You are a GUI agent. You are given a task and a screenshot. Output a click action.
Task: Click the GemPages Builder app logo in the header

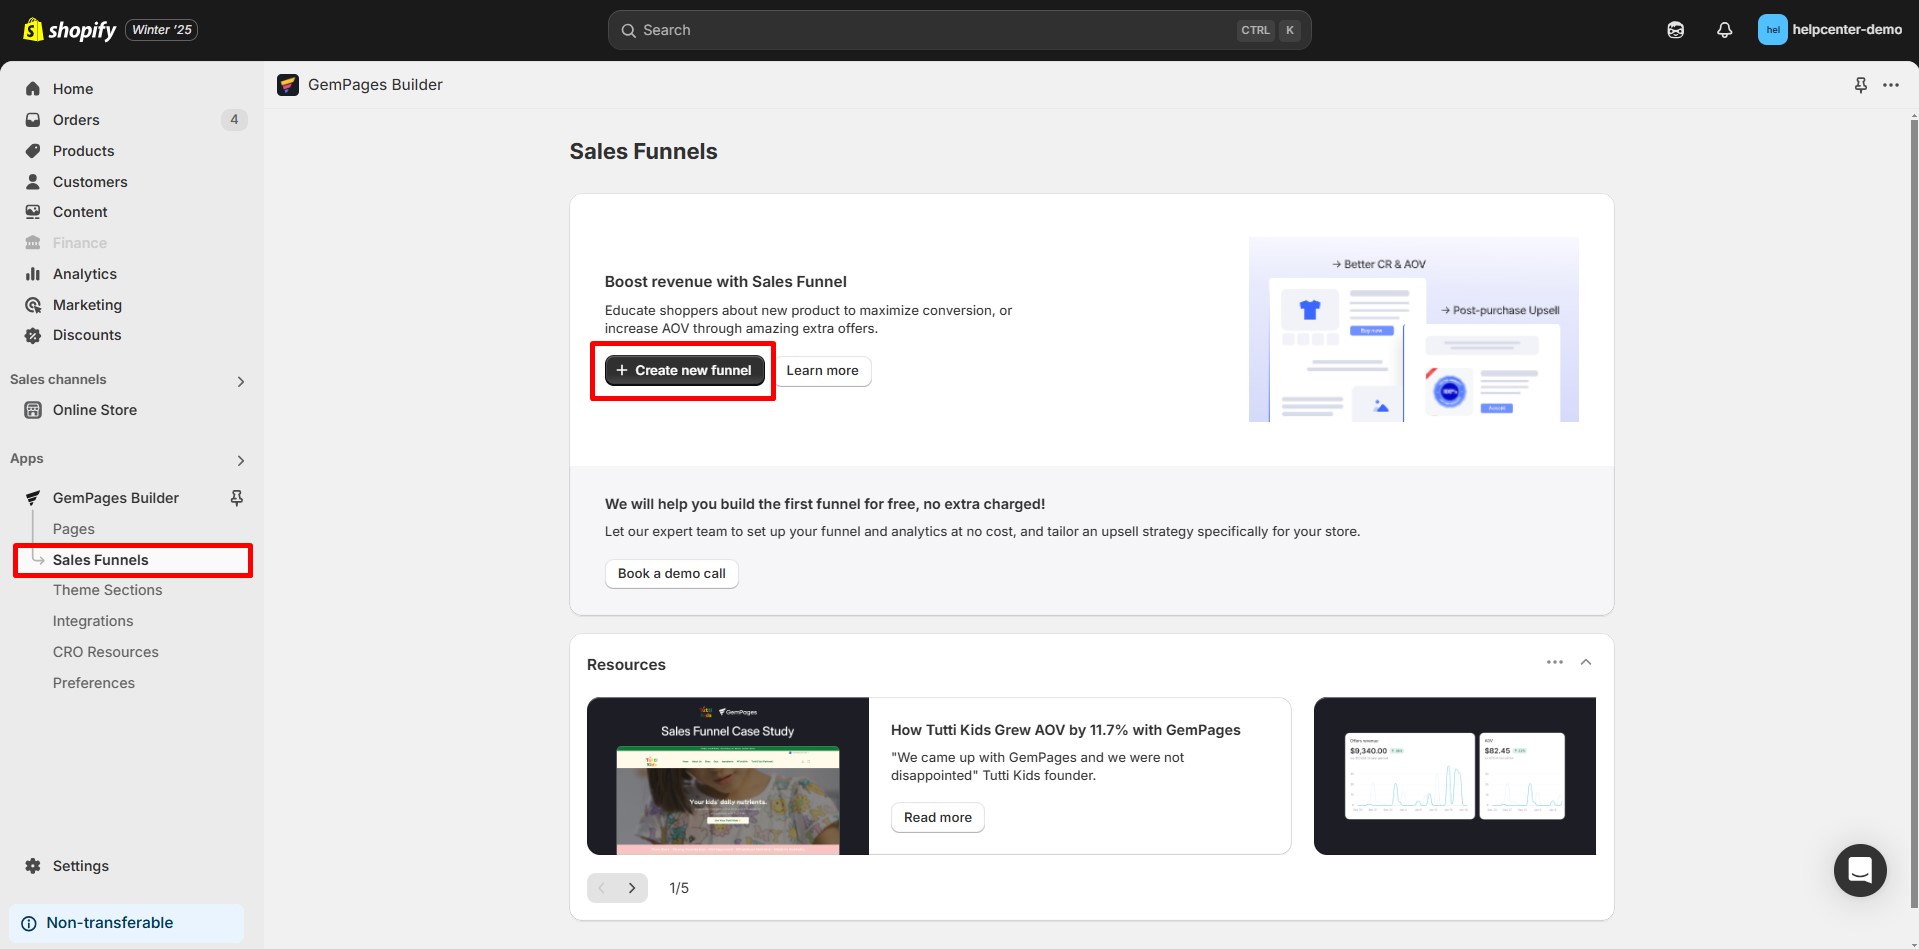(288, 84)
